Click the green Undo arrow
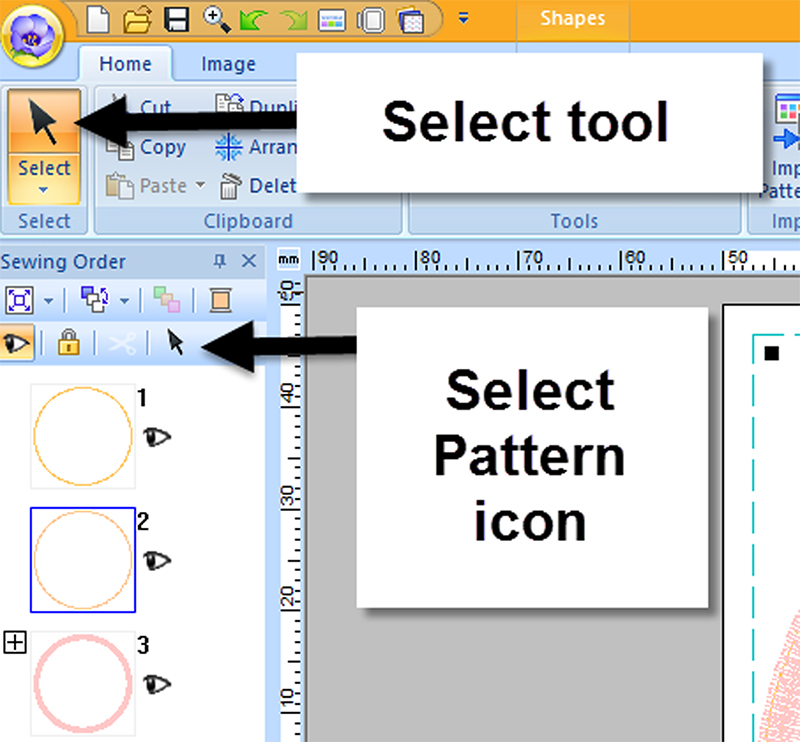This screenshot has height=742, width=800. (x=254, y=17)
